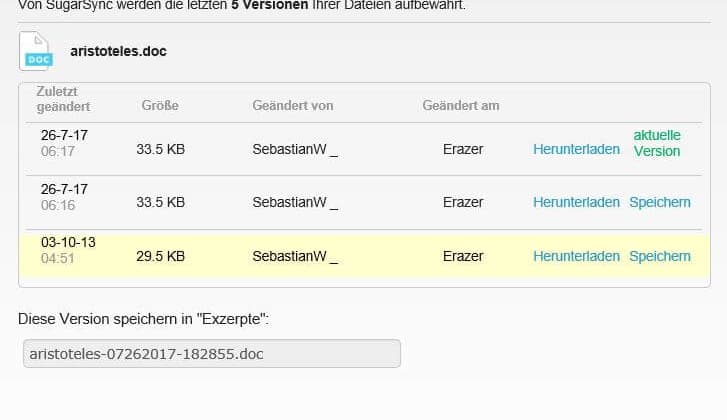Download the 06:16 version via Herunterladen
The height and width of the screenshot is (420, 727).
coord(576,202)
